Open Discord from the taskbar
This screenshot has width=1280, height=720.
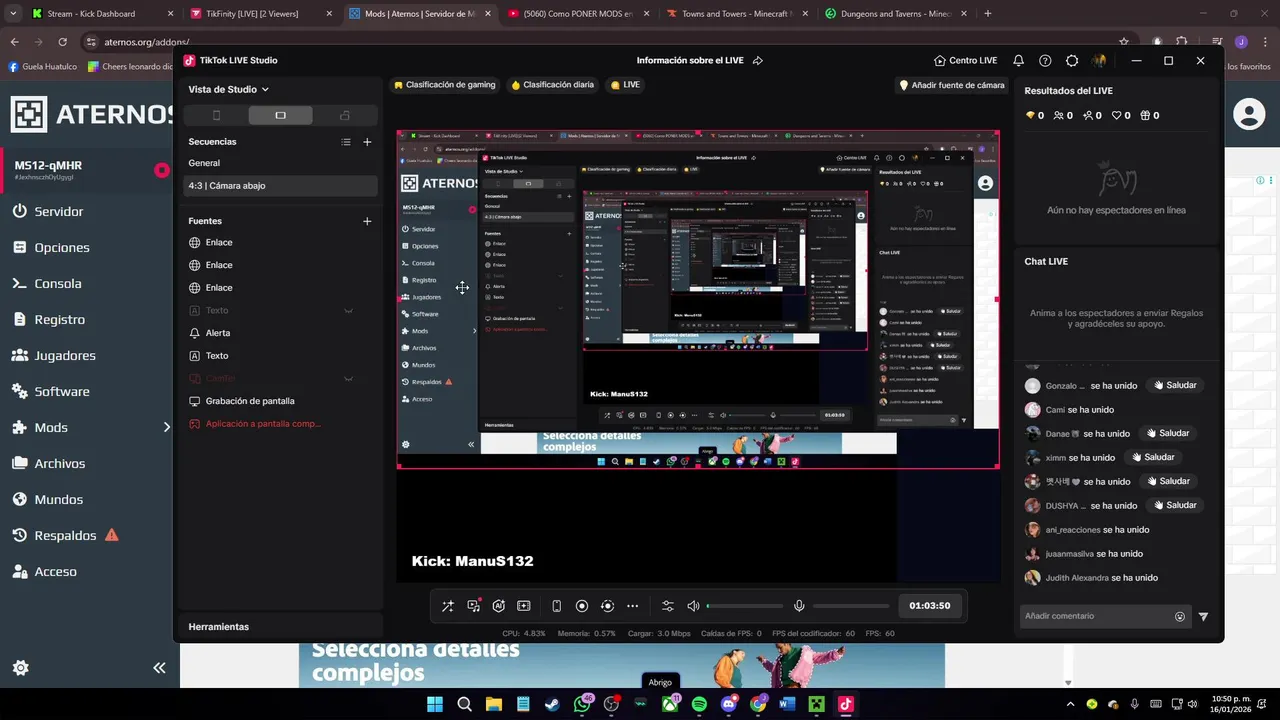pyautogui.click(x=729, y=704)
